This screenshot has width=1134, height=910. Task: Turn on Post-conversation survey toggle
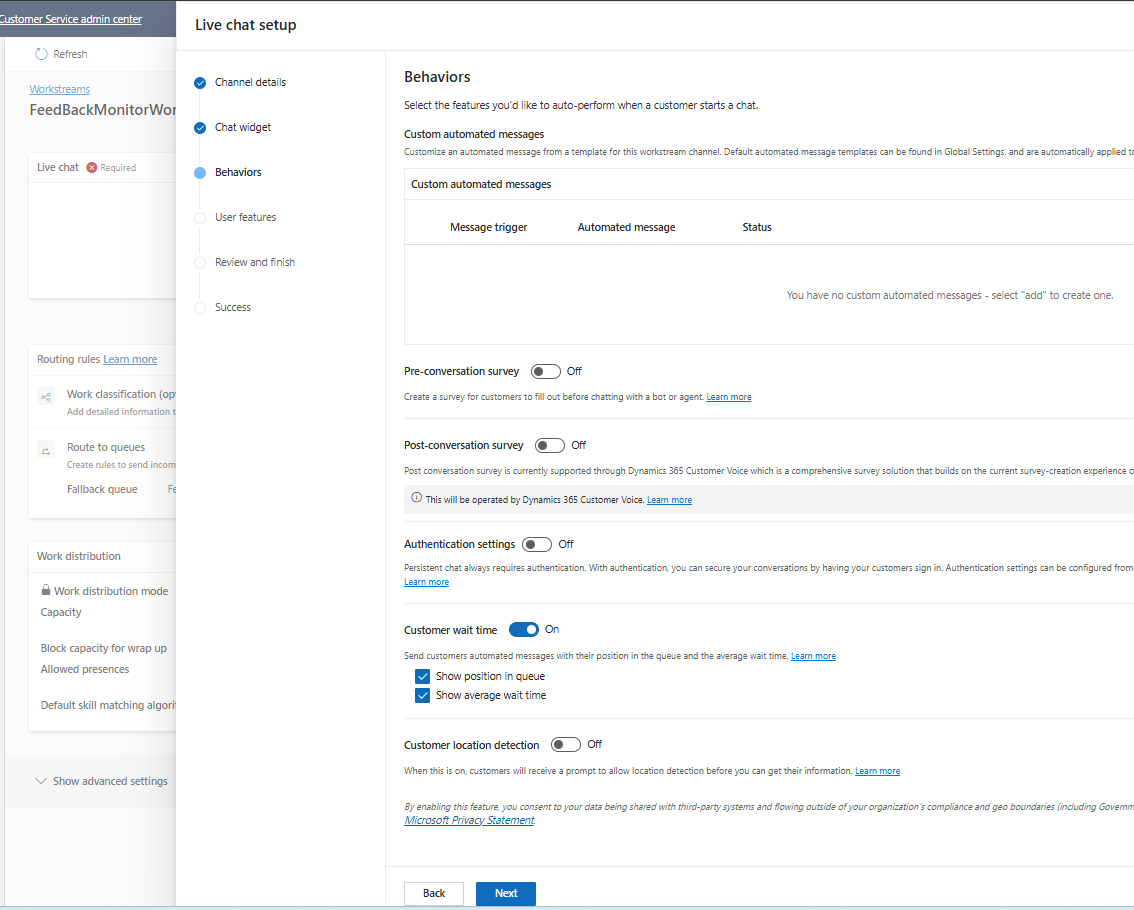550,445
